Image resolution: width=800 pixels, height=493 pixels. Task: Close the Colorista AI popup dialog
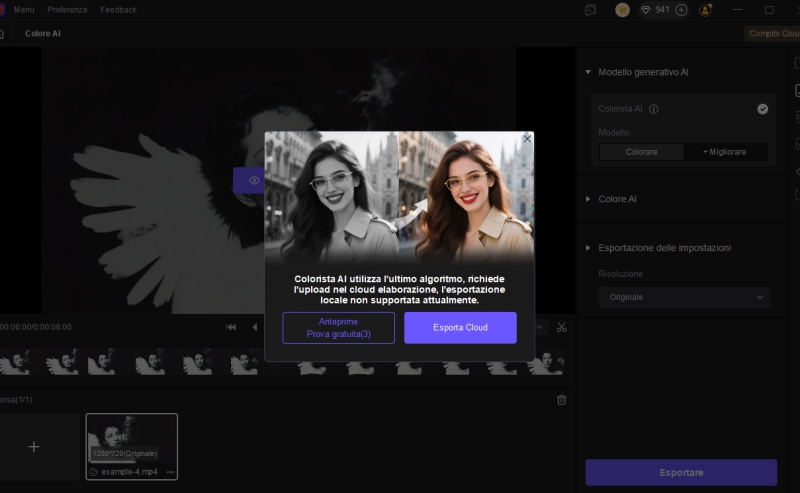527,139
